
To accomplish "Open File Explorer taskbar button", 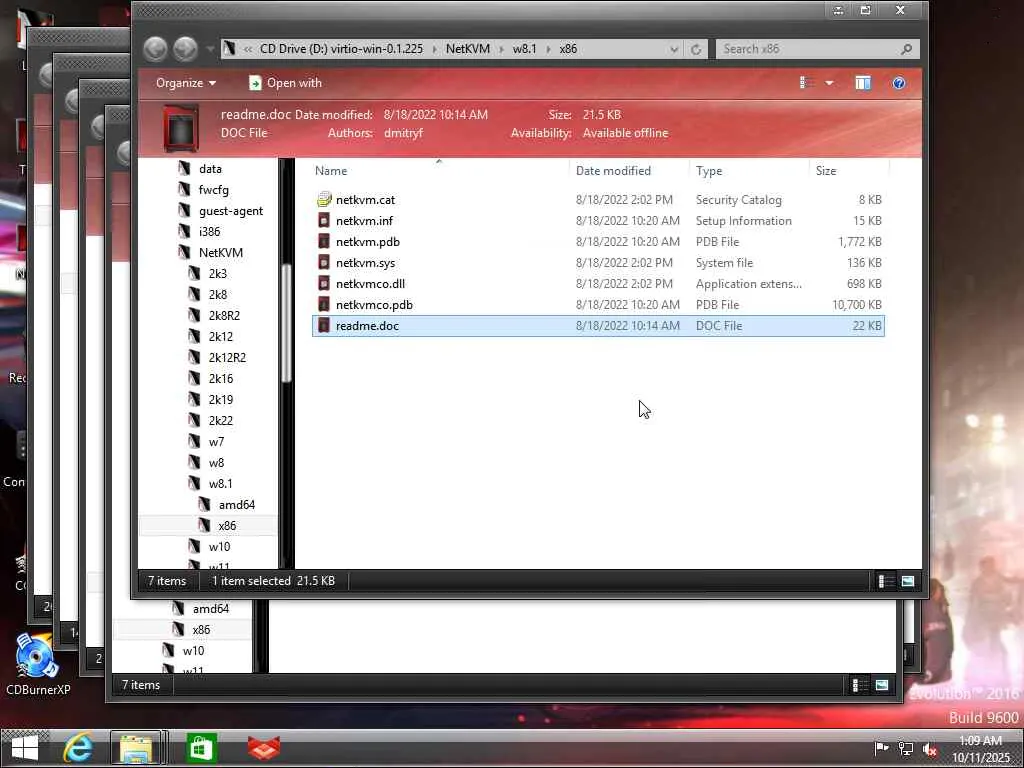I will (136, 748).
